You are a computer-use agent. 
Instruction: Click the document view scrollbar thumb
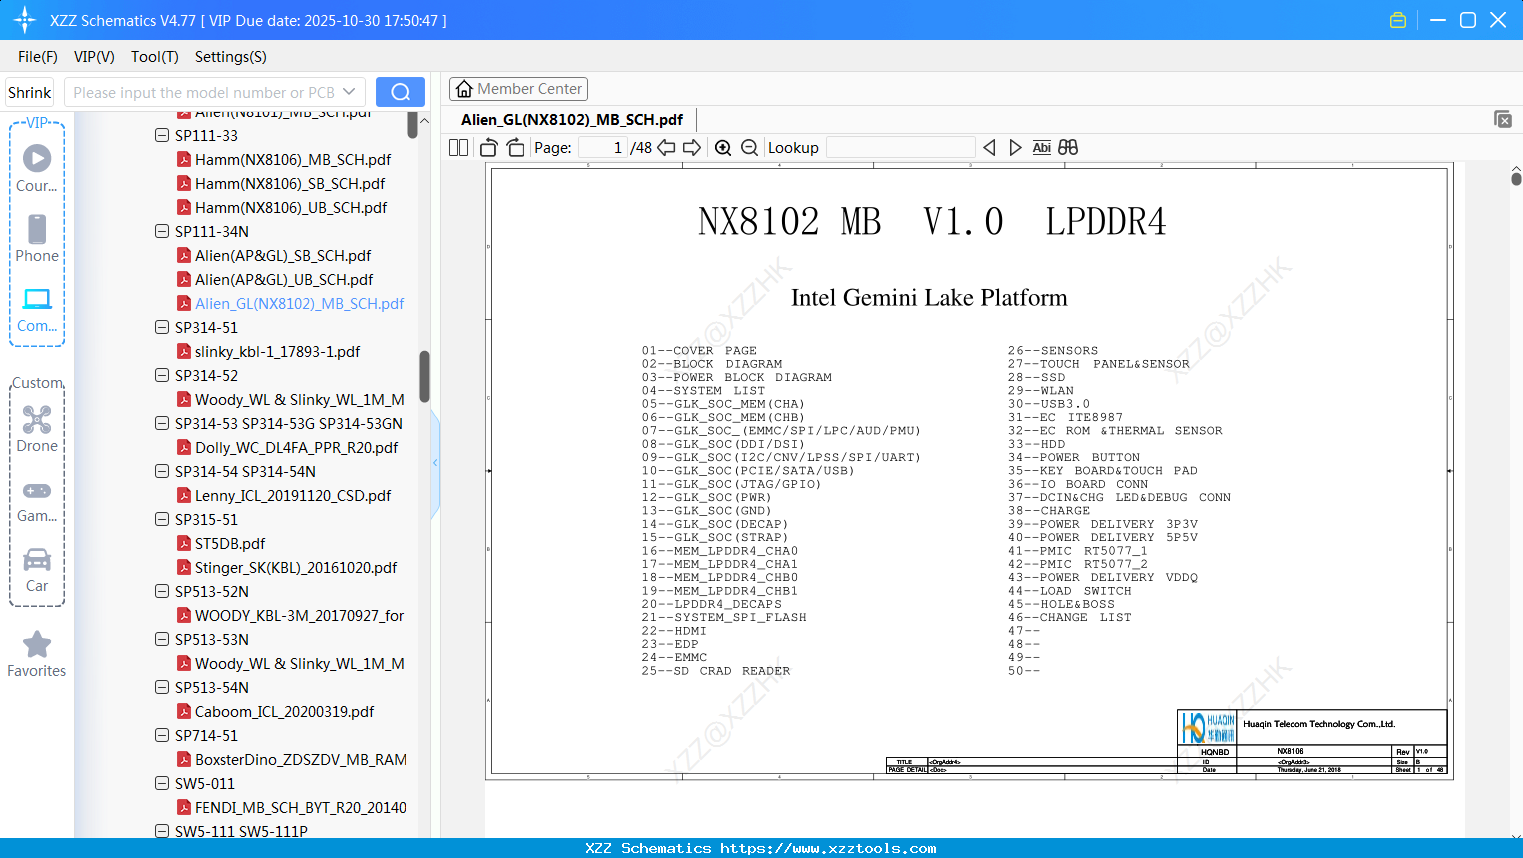pos(1516,178)
